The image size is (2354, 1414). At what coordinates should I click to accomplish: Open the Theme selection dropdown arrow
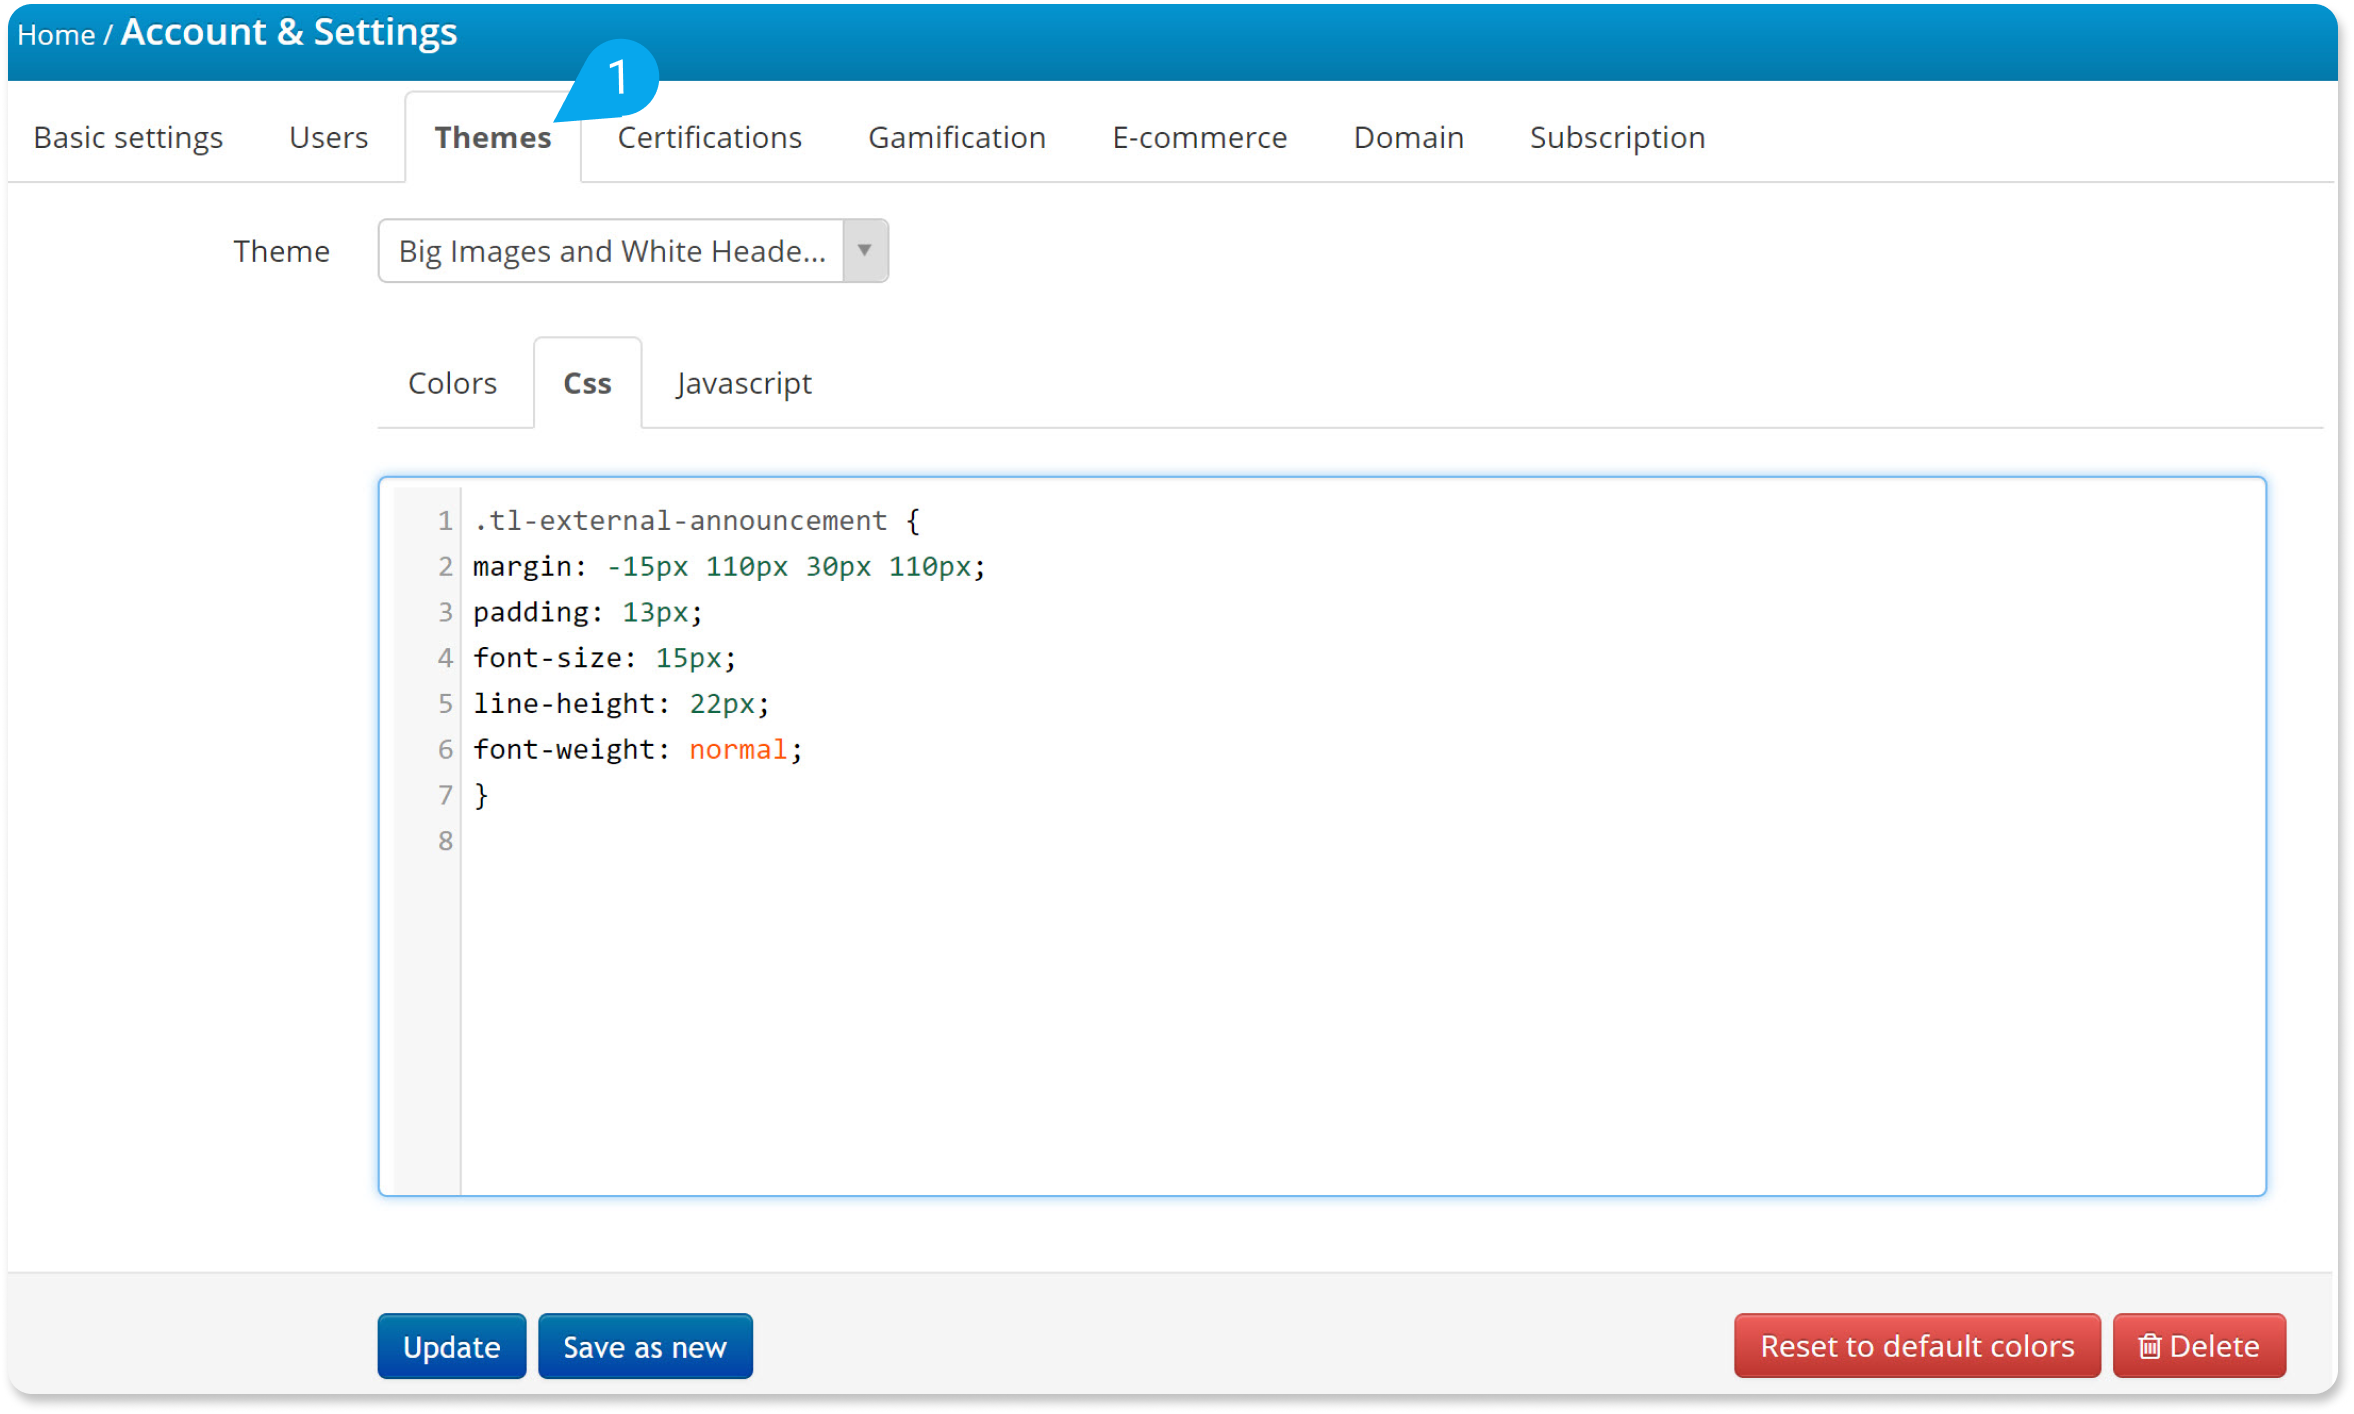click(x=864, y=251)
